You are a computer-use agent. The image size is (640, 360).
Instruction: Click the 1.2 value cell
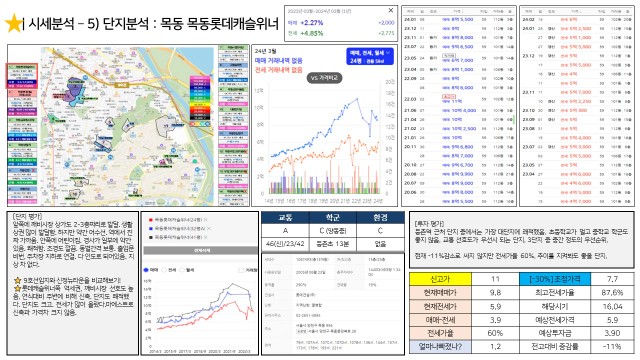(495, 347)
